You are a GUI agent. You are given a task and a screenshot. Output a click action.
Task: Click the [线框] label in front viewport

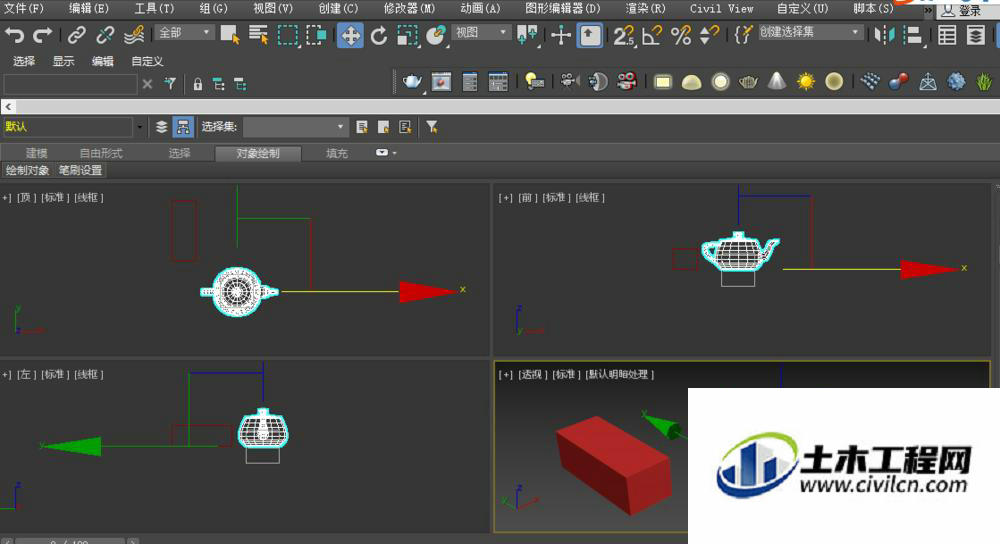click(x=590, y=198)
